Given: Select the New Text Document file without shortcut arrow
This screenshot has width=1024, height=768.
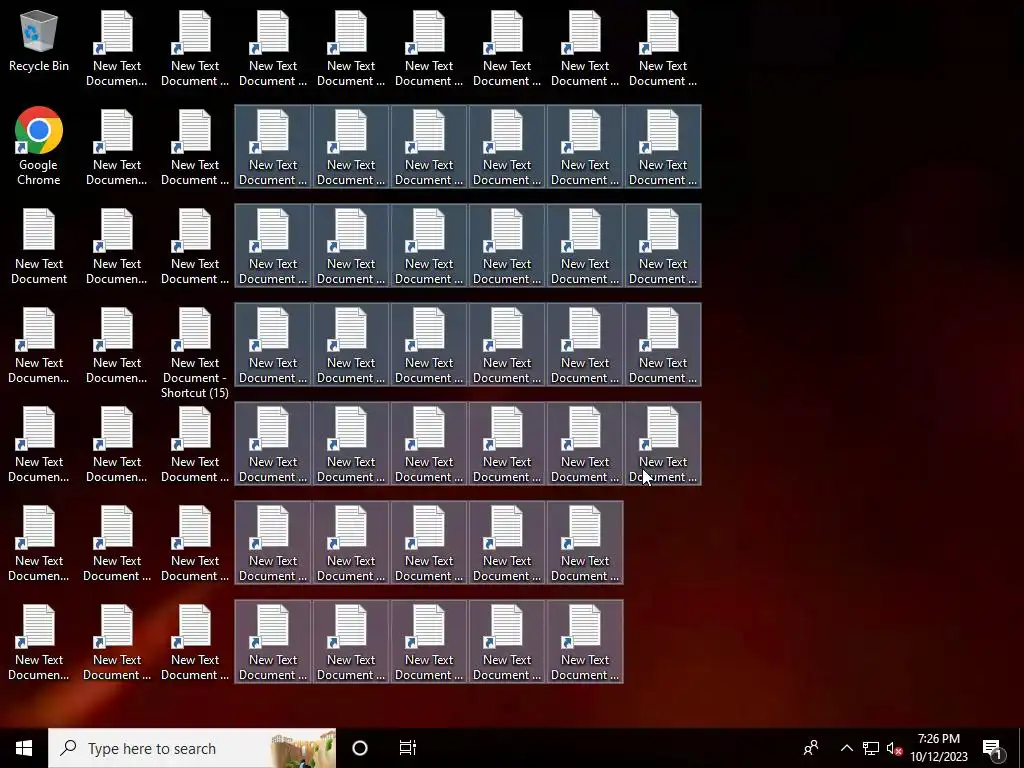Looking at the screenshot, I should tap(39, 246).
